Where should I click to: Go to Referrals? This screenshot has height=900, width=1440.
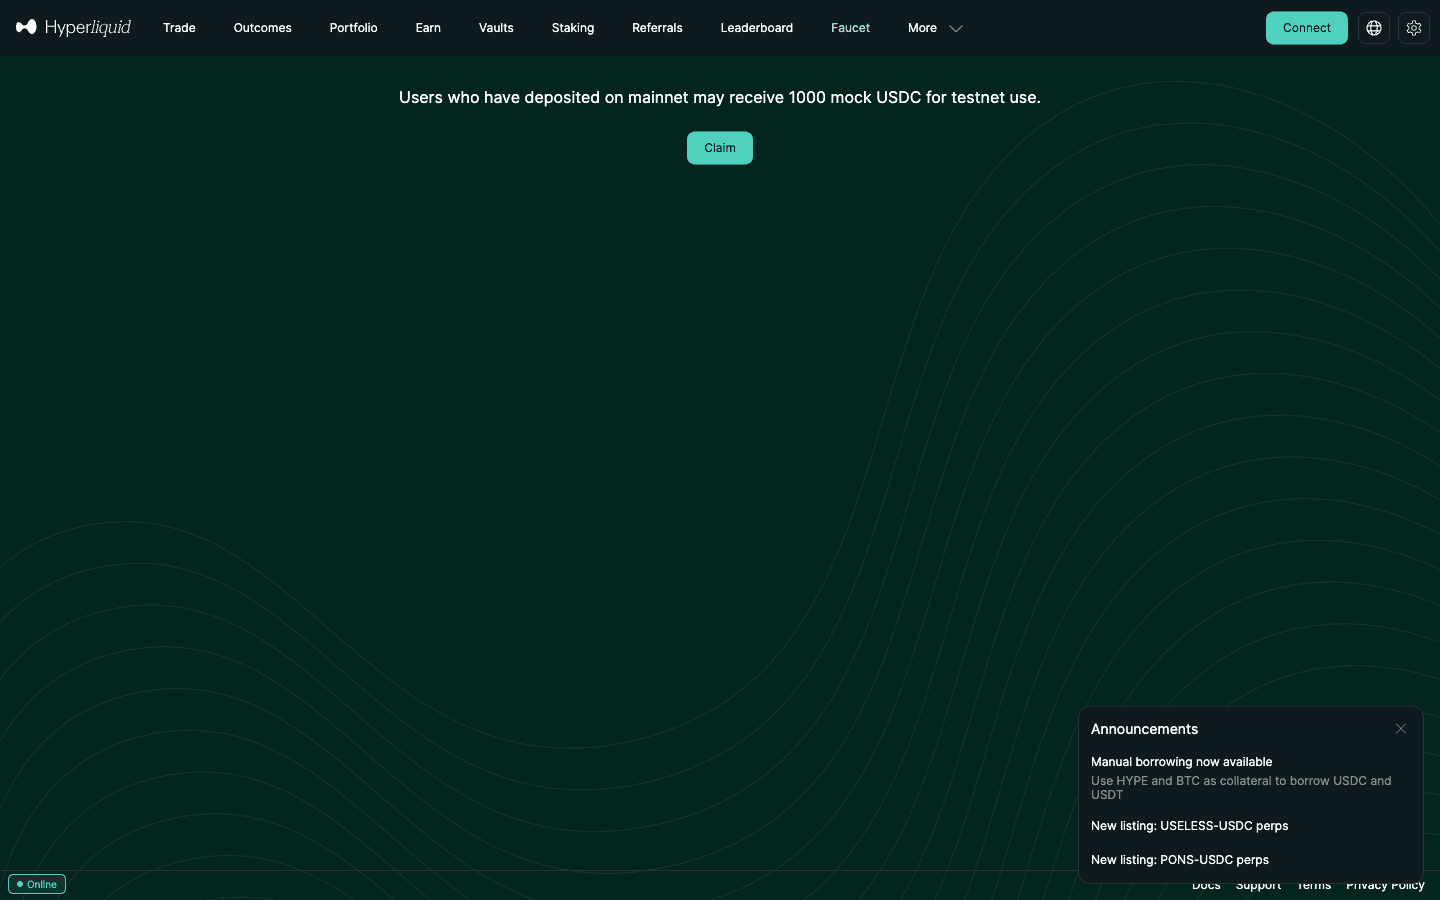657,28
